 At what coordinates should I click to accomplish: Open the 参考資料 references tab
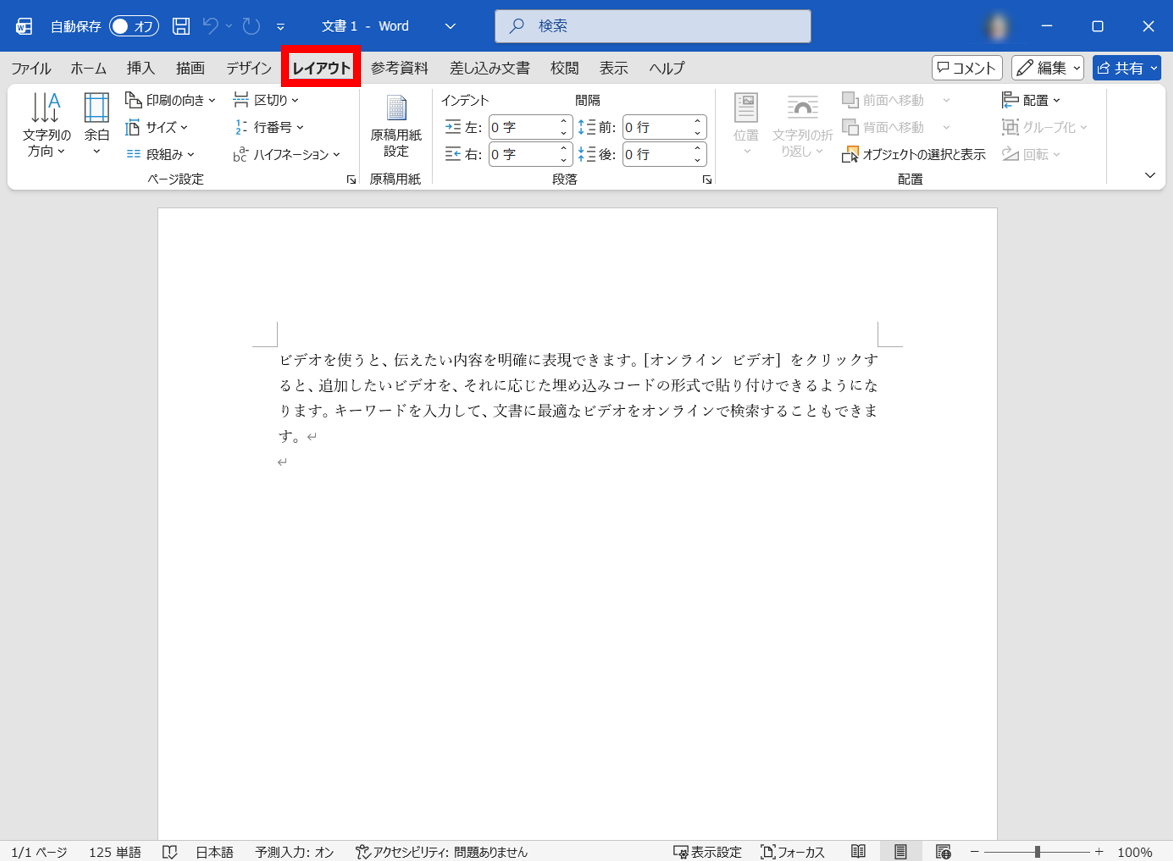(x=399, y=68)
